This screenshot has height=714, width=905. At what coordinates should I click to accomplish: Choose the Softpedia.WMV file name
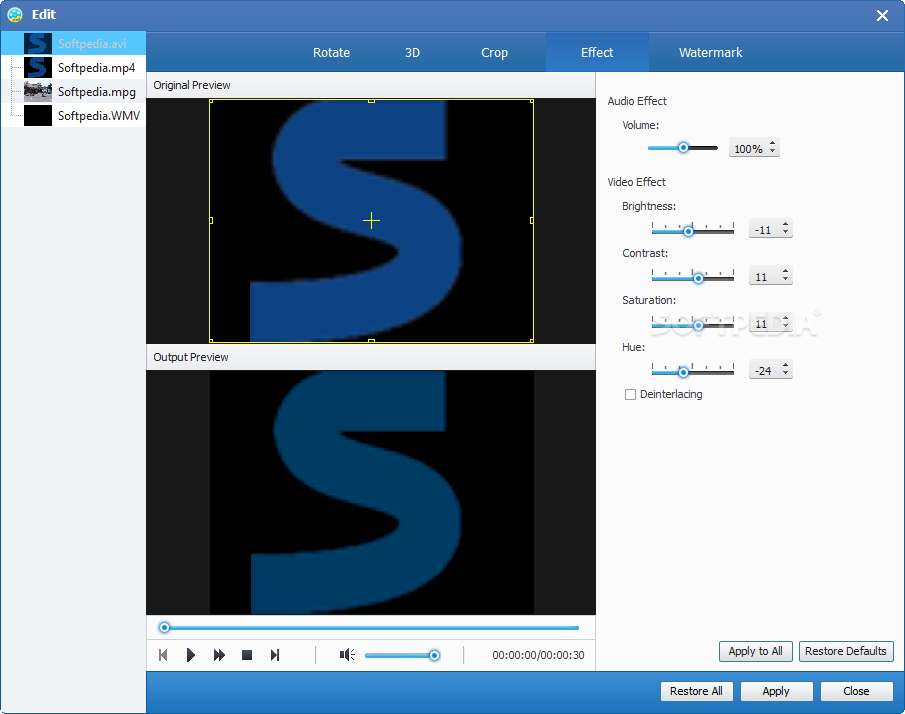pos(99,115)
